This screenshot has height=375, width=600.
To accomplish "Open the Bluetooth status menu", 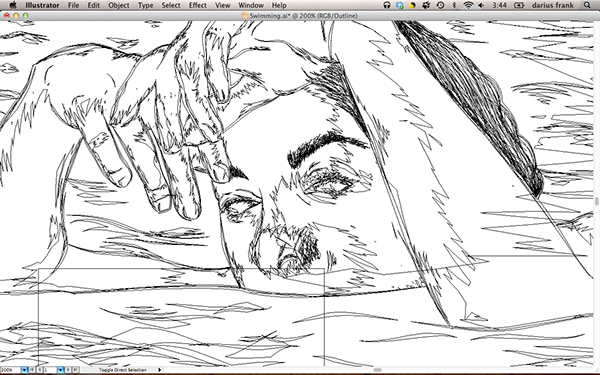I will point(454,5).
